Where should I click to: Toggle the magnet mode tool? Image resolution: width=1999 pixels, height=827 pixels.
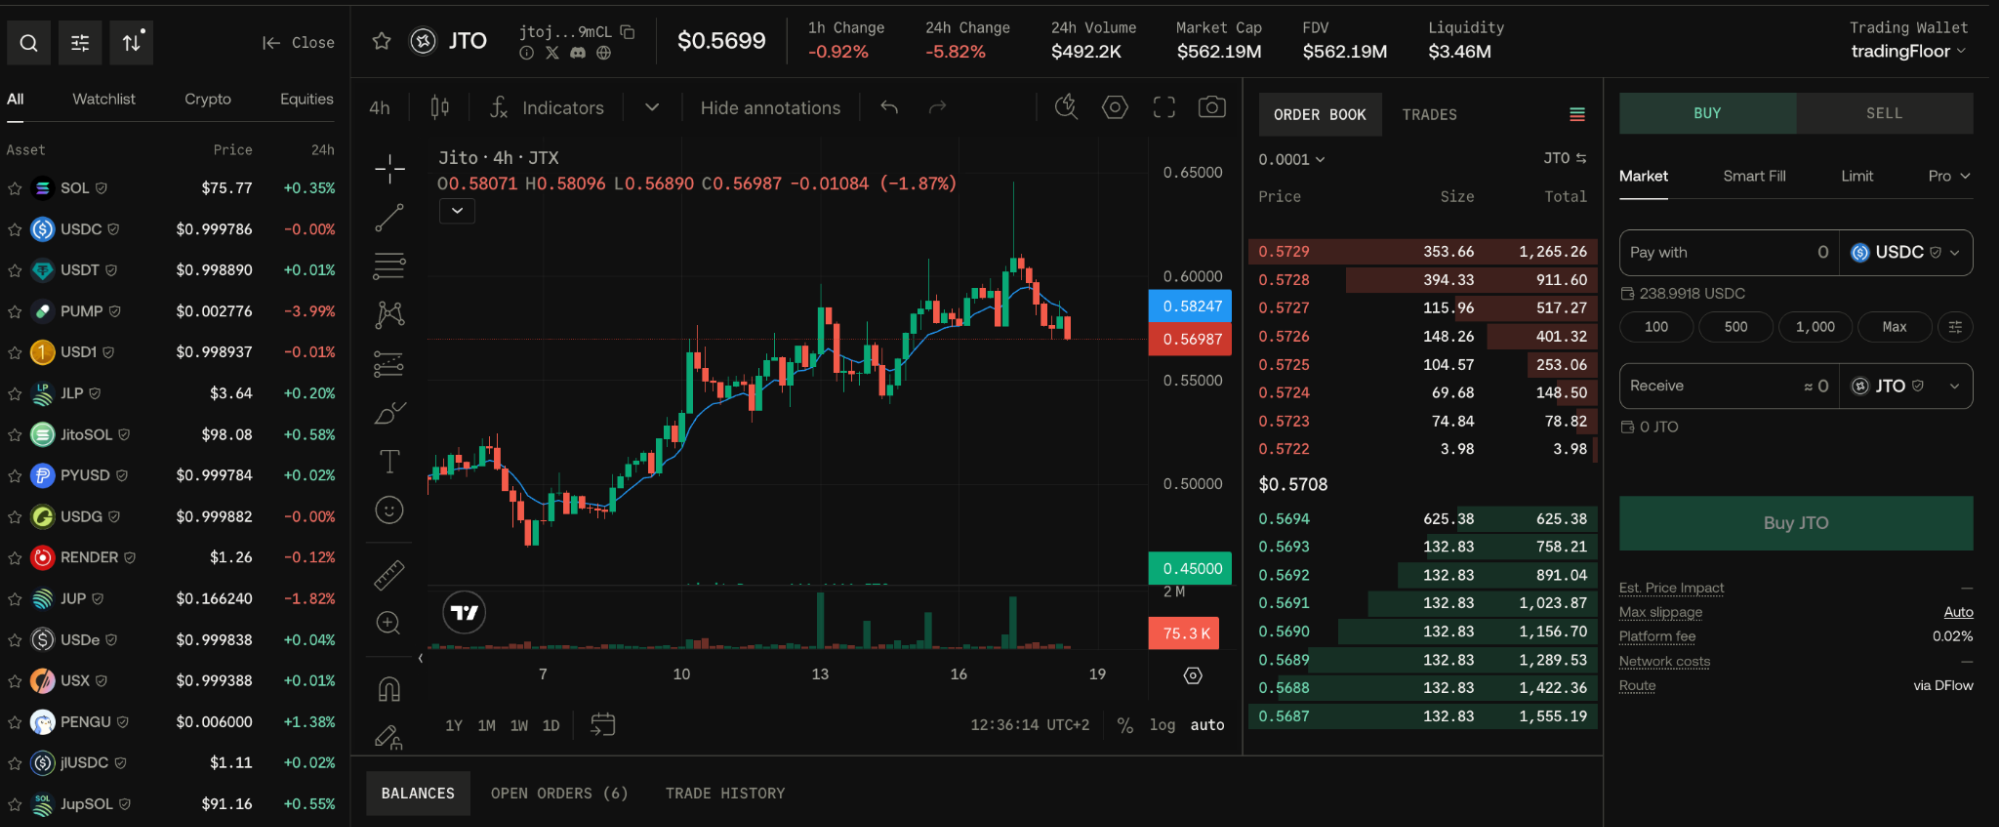[x=389, y=689]
